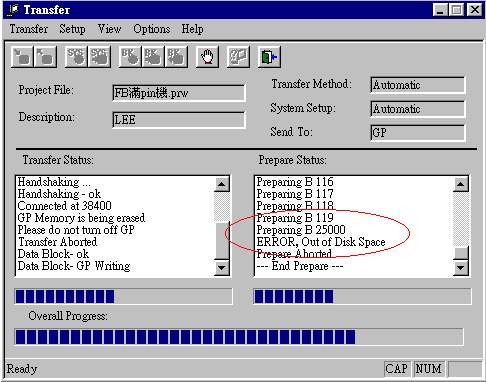Open the Options menu
This screenshot has width=486, height=382.
[x=152, y=29]
